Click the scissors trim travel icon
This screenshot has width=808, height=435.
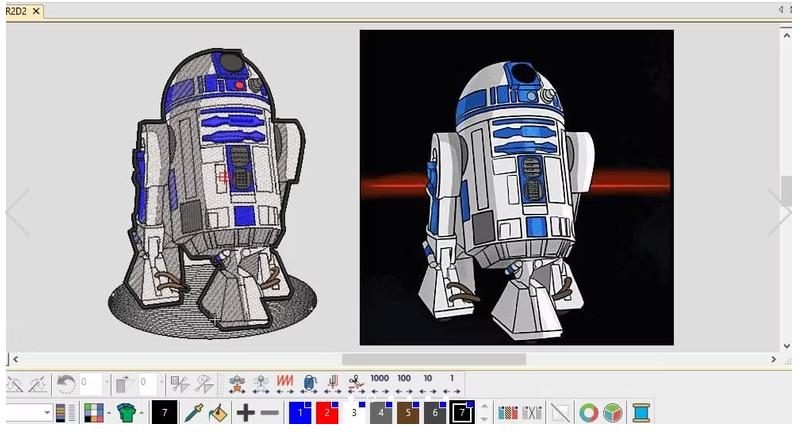coord(356,384)
